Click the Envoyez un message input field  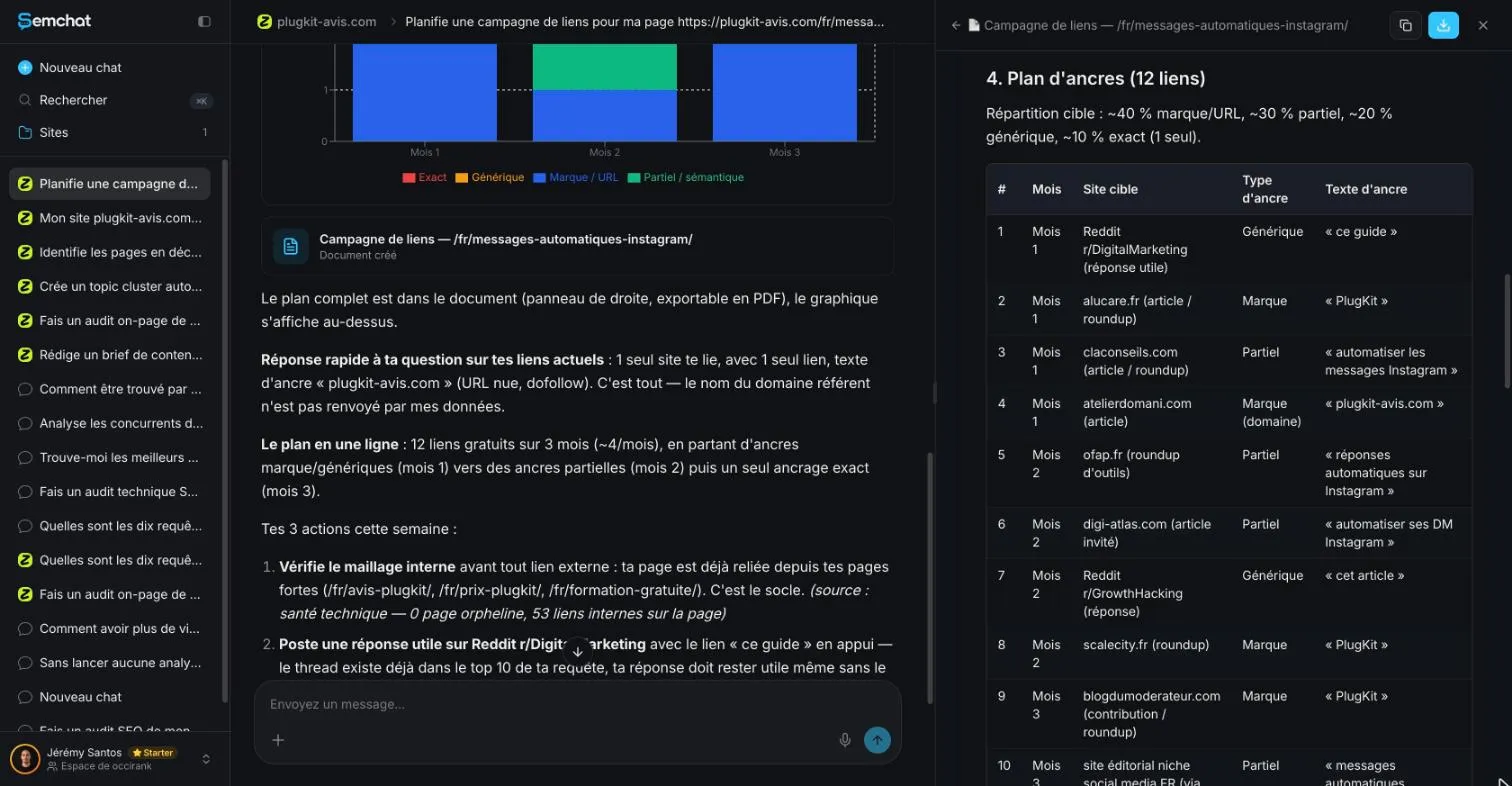pyautogui.click(x=550, y=704)
